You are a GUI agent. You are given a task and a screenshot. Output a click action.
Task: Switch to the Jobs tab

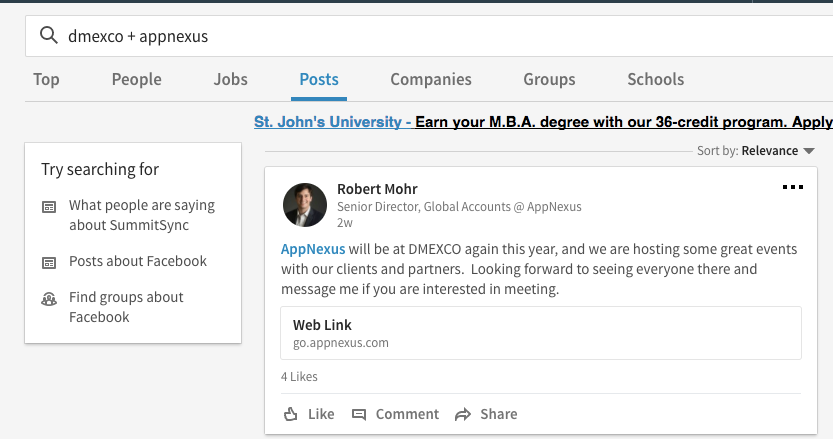click(230, 80)
